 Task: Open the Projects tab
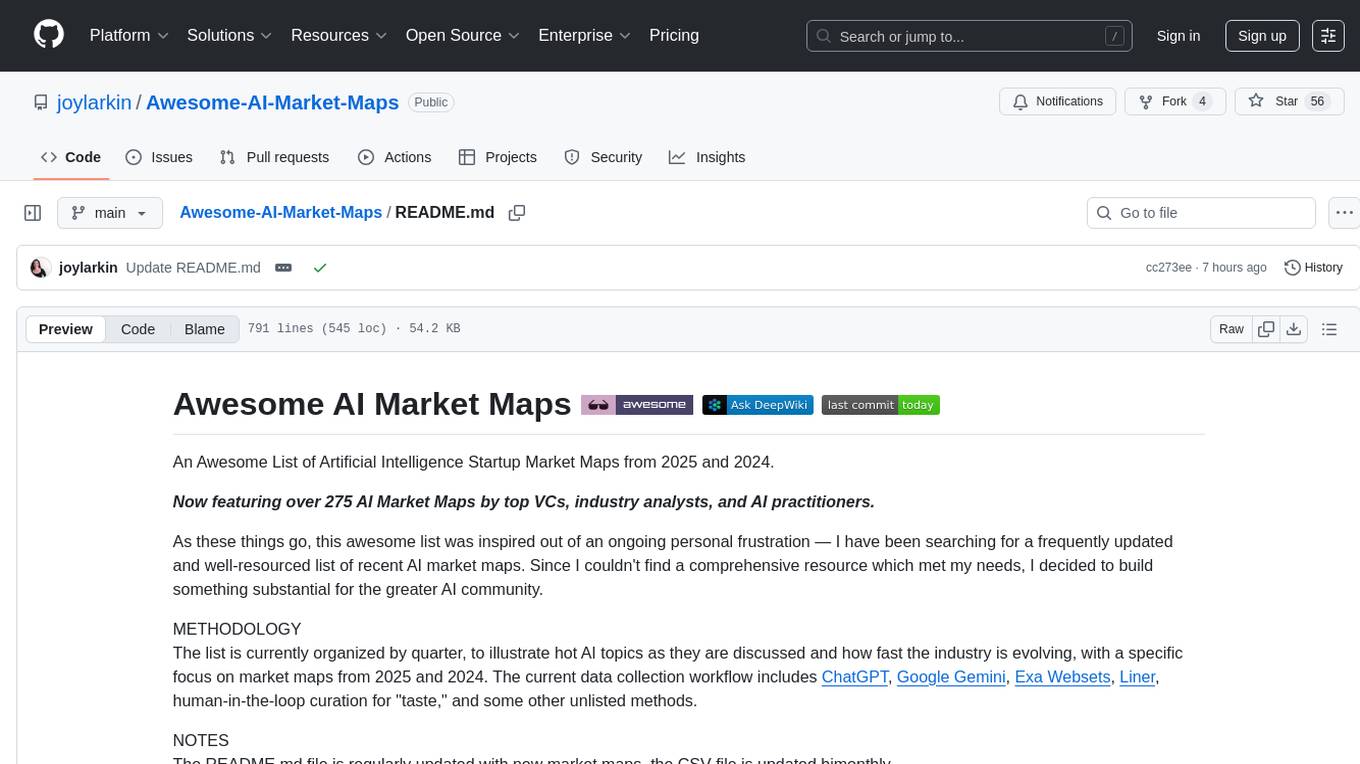[498, 157]
